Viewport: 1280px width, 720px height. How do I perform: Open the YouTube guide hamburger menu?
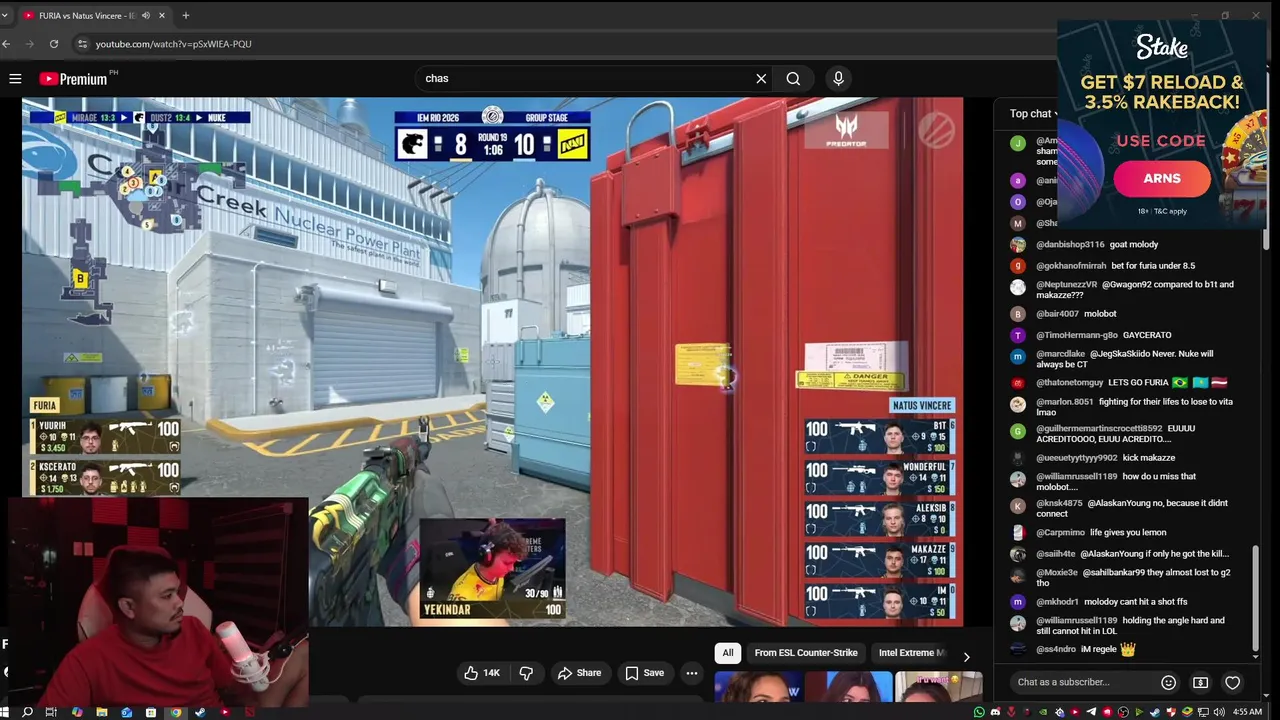coord(15,78)
